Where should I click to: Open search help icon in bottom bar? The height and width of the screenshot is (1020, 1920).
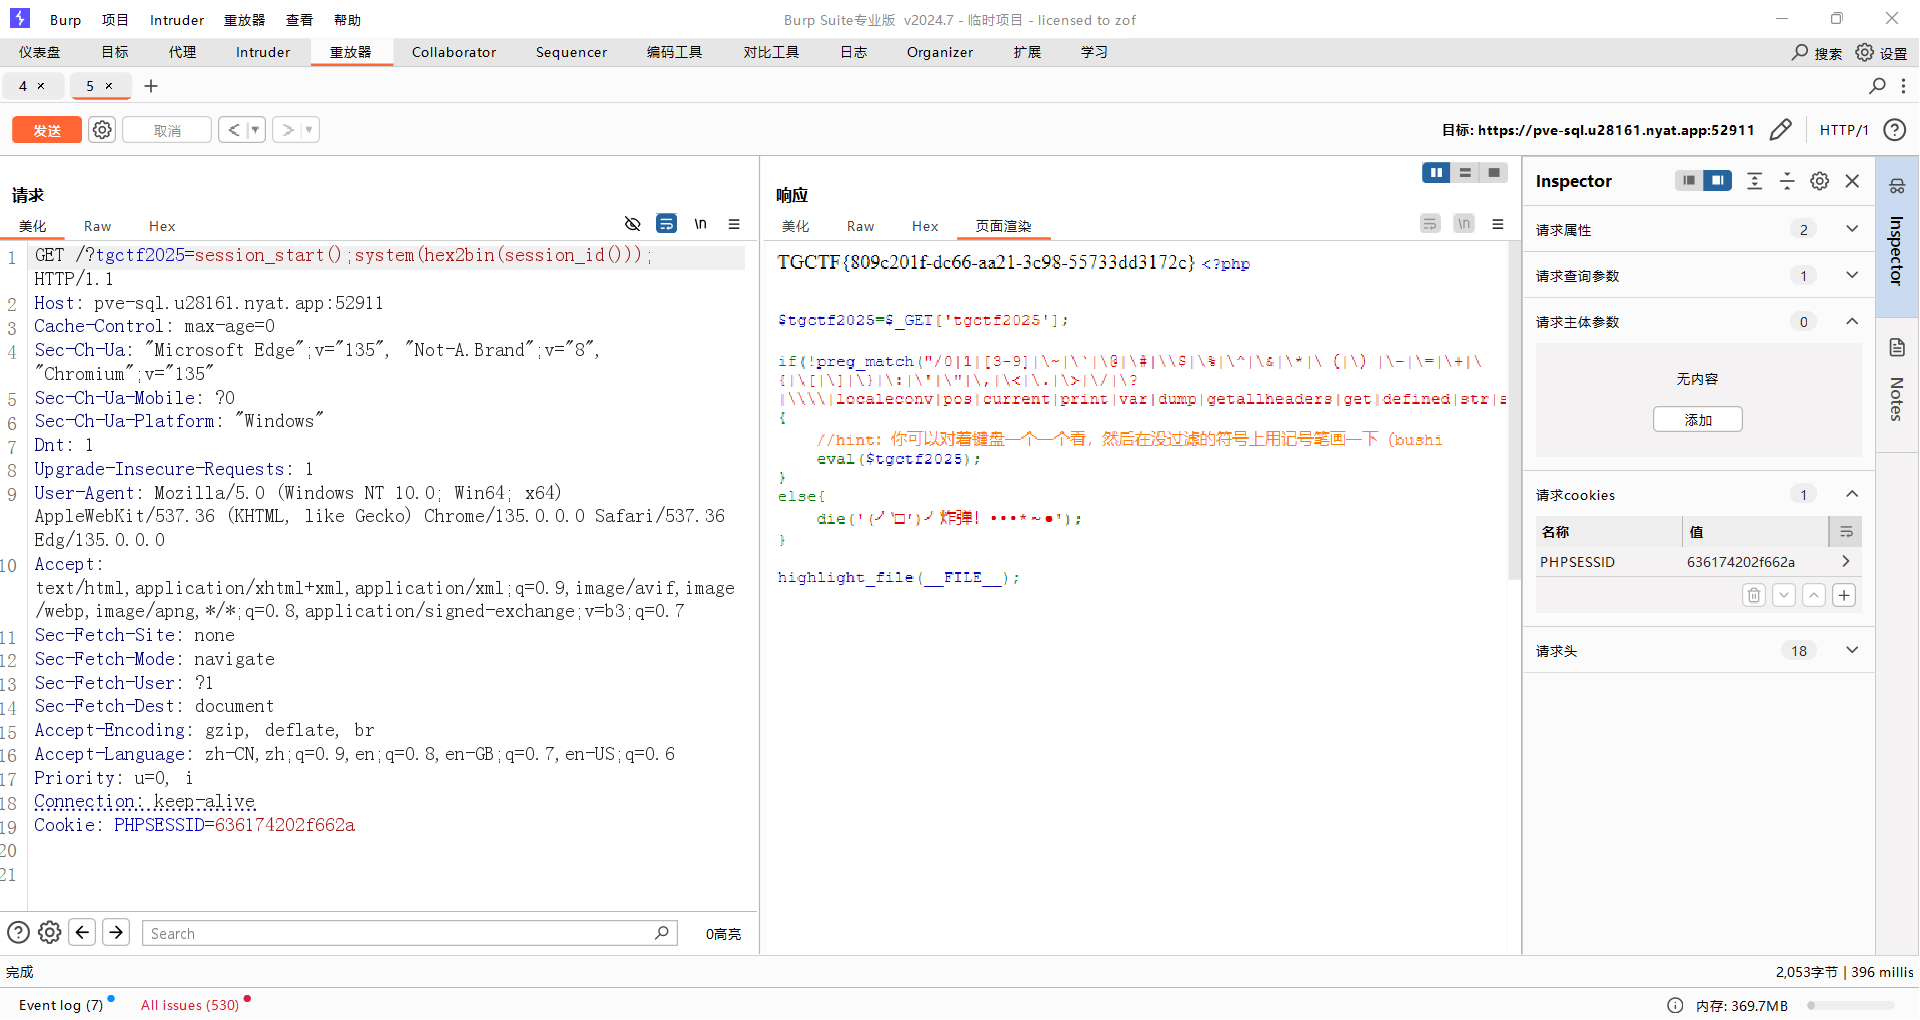point(18,933)
